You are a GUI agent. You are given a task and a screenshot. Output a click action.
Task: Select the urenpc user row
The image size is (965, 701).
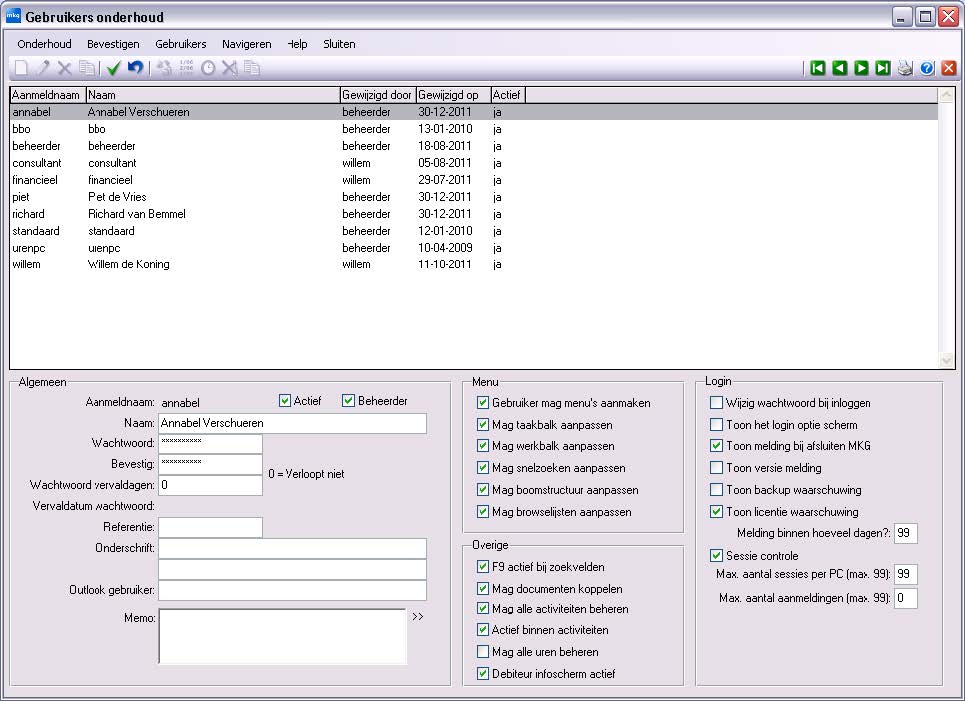(474, 247)
